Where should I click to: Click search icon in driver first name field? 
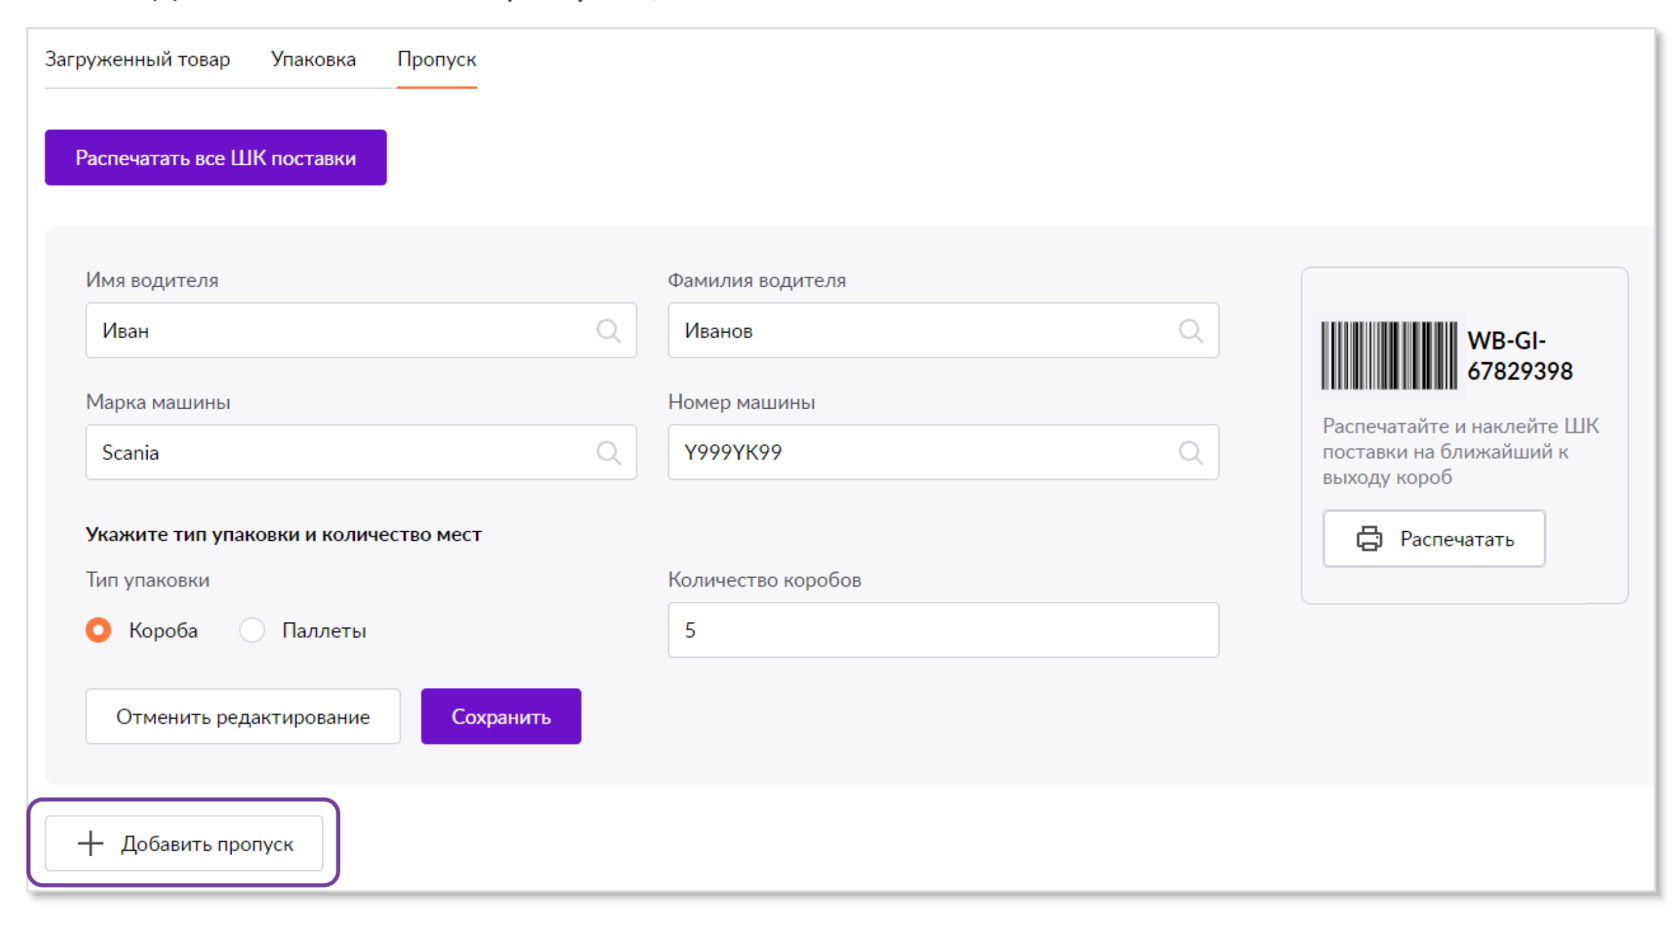[608, 331]
